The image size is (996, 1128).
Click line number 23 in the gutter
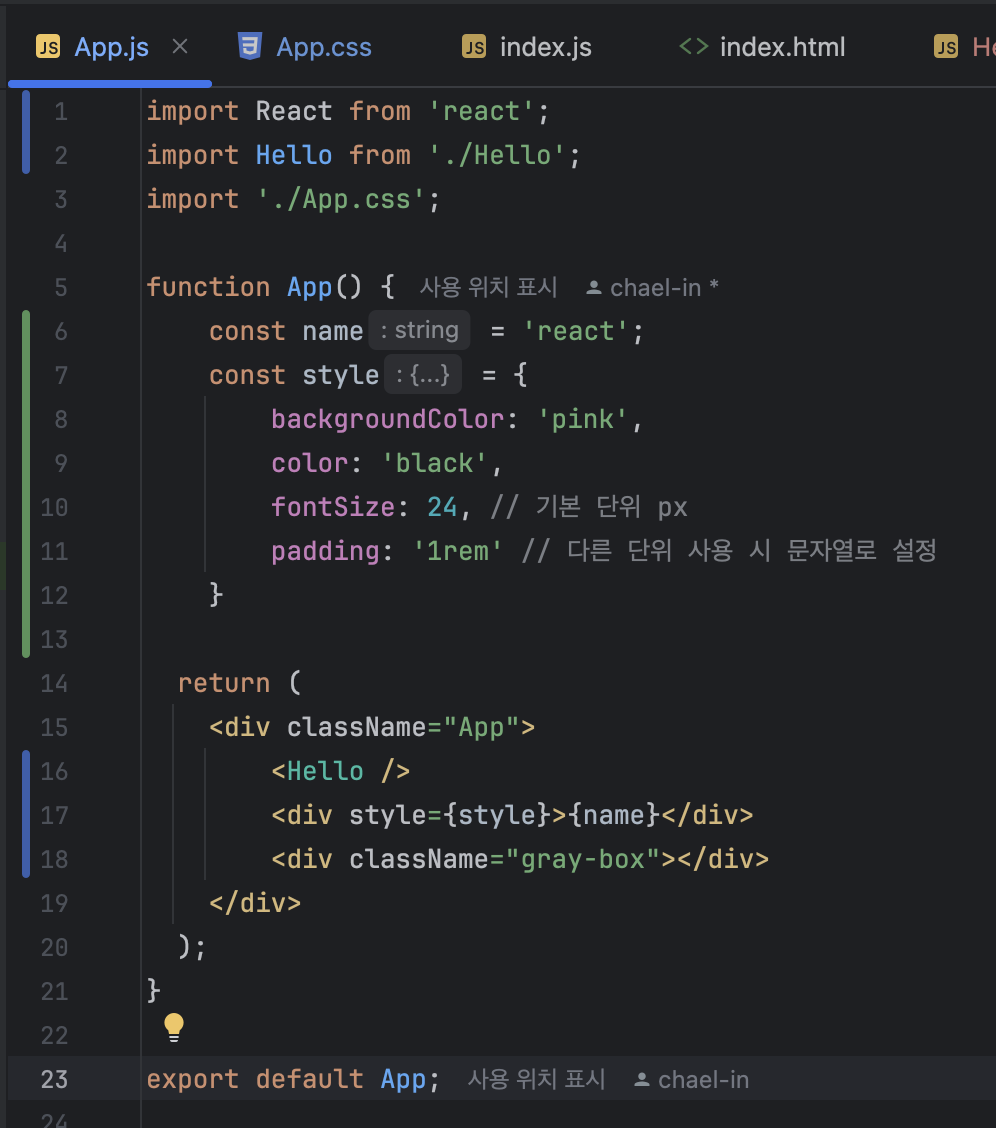tap(54, 1079)
